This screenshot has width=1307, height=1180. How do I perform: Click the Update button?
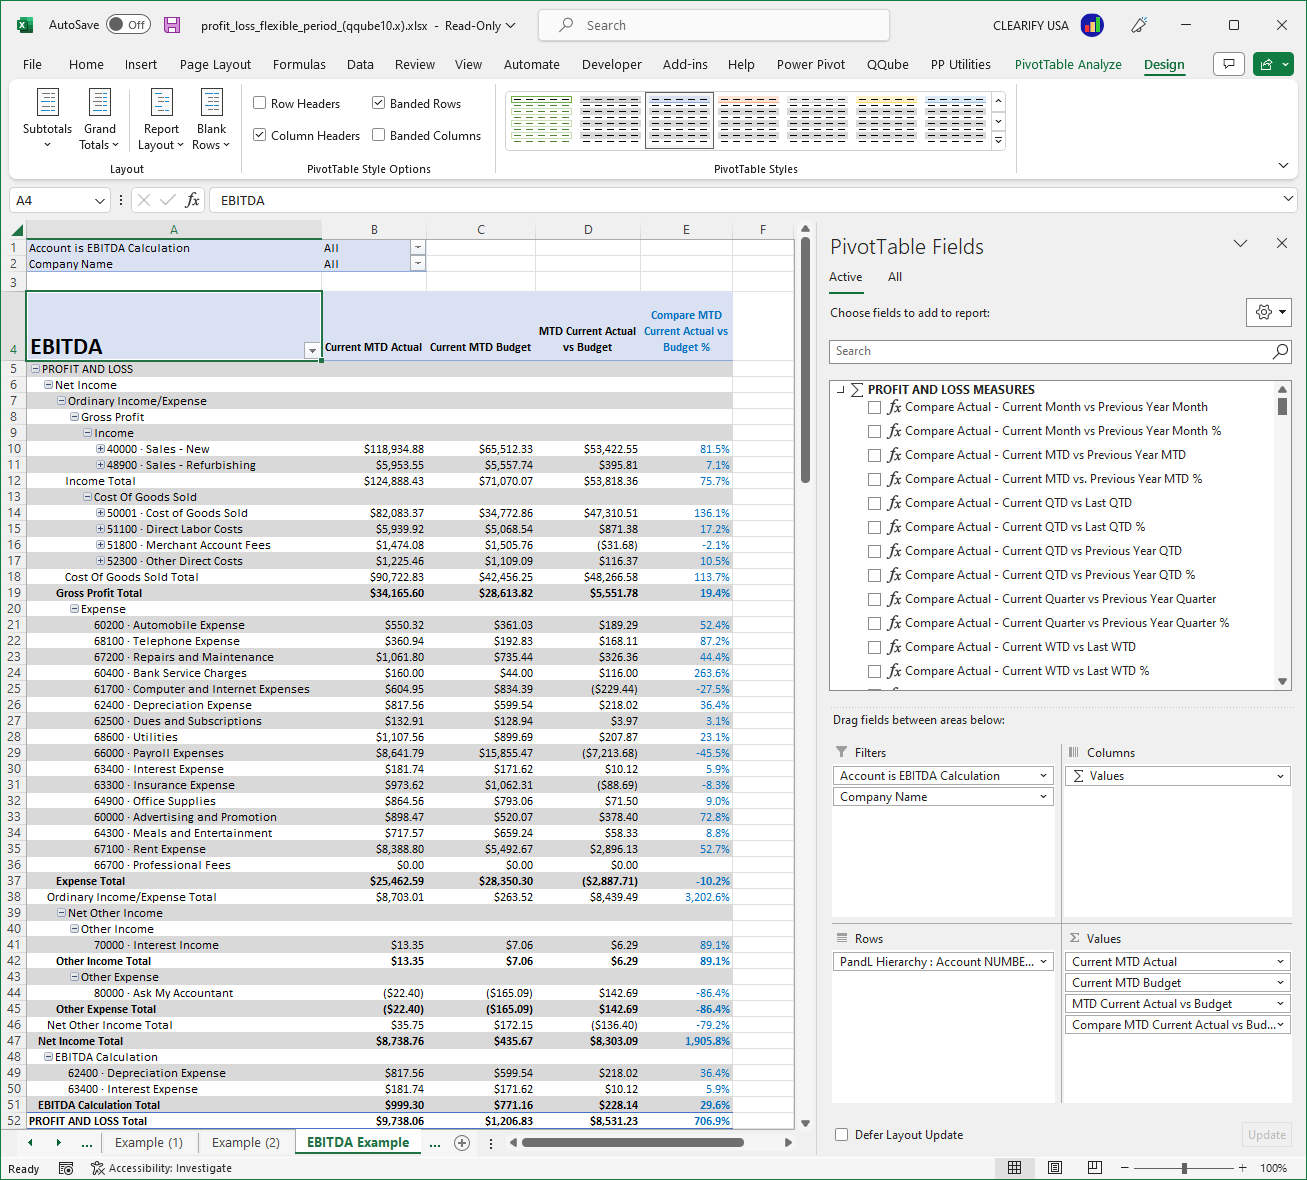coord(1266,1134)
